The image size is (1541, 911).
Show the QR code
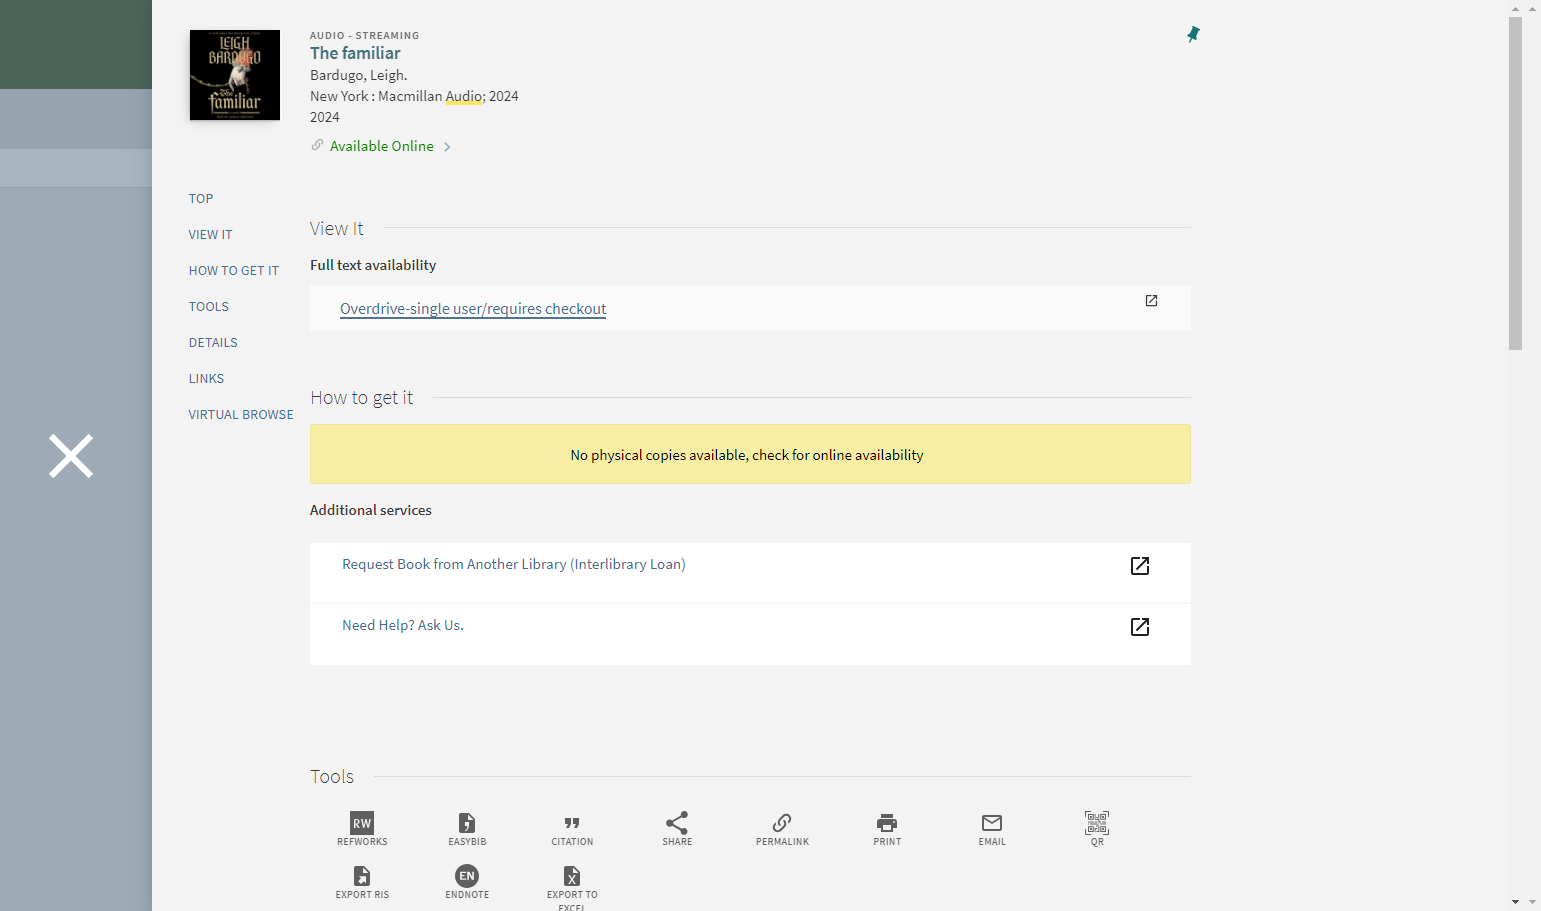[1097, 829]
